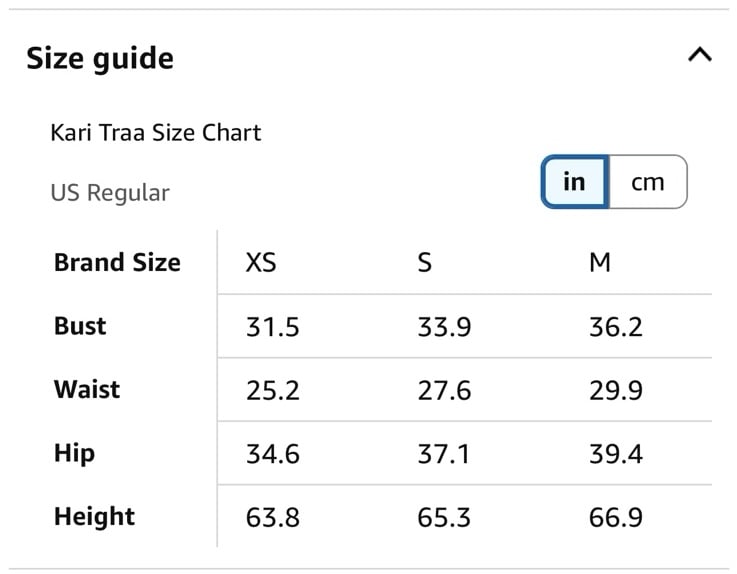Select the XS brand size column
The width and height of the screenshot is (737, 574).
[261, 262]
